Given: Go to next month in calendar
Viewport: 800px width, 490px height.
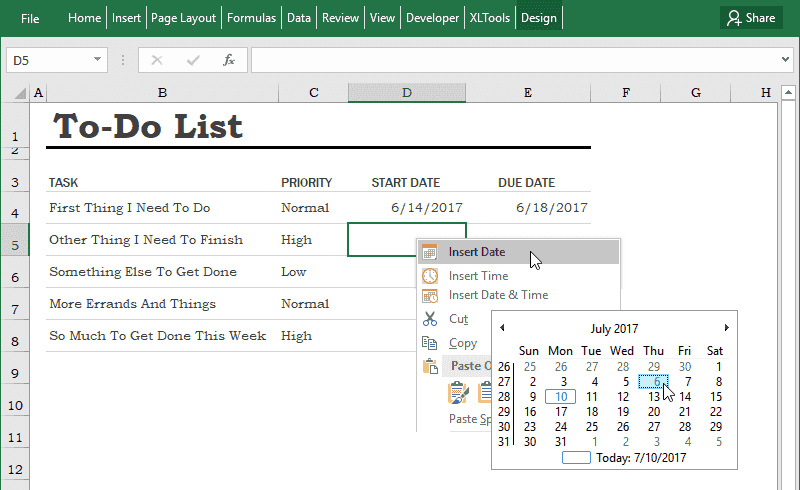Looking at the screenshot, I should pos(727,328).
